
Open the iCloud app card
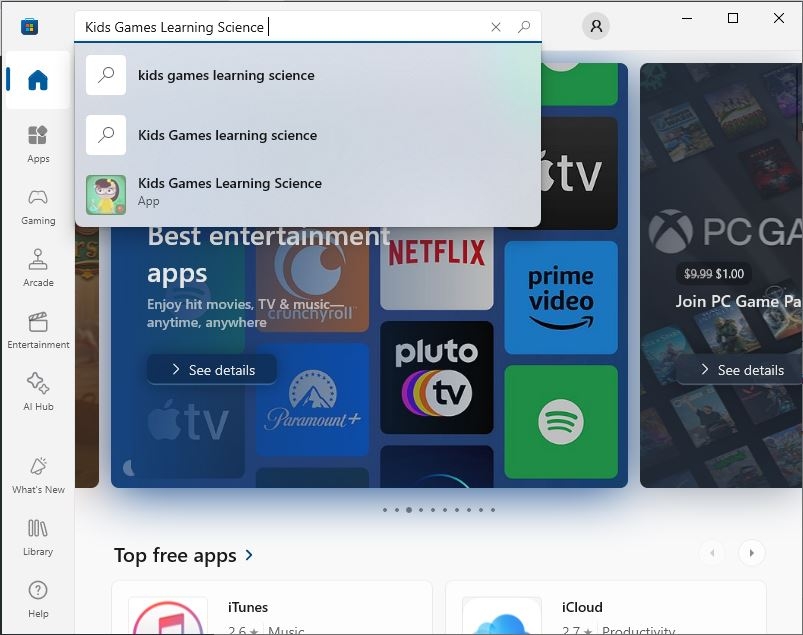coord(606,608)
